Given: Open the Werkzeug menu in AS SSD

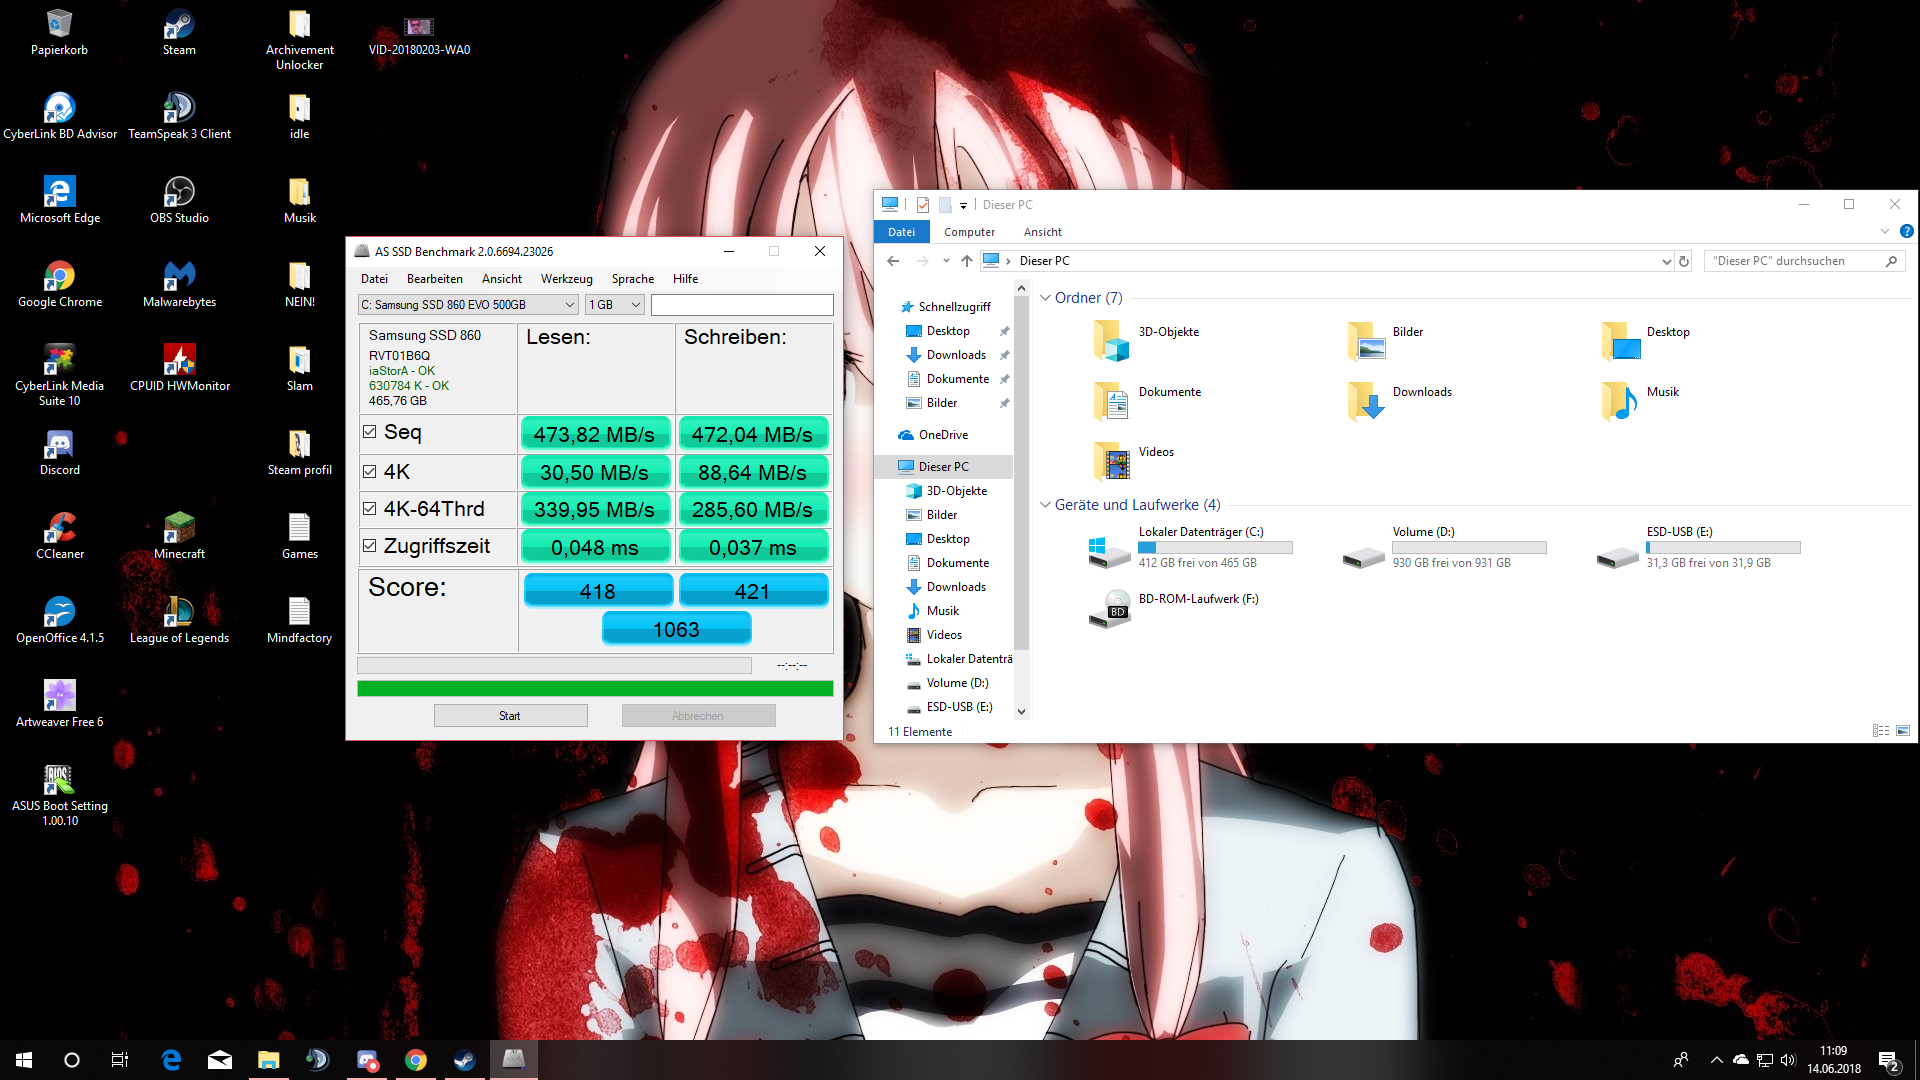Looking at the screenshot, I should click(566, 279).
